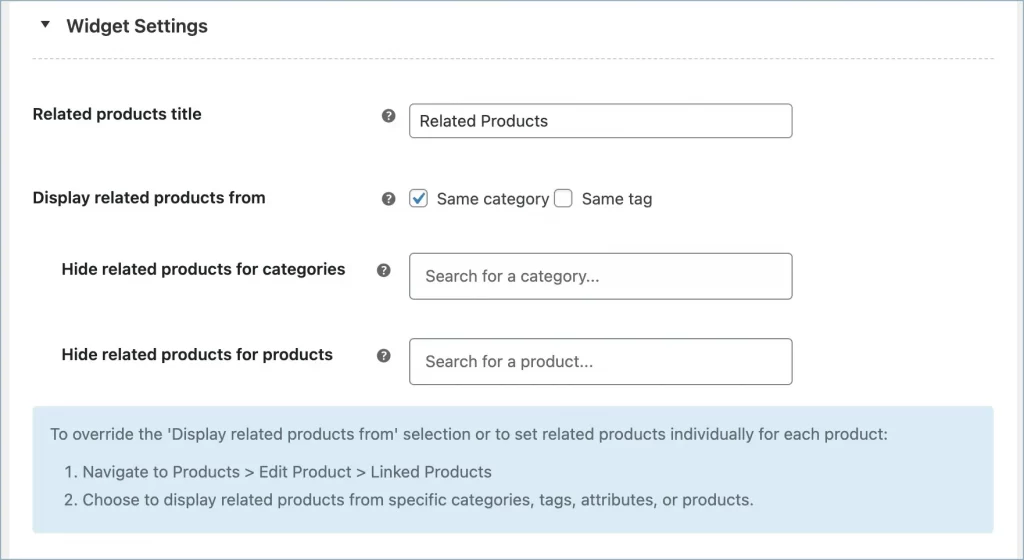Image resolution: width=1024 pixels, height=560 pixels.
Task: Show help icon for Display related products from
Action: (389, 199)
